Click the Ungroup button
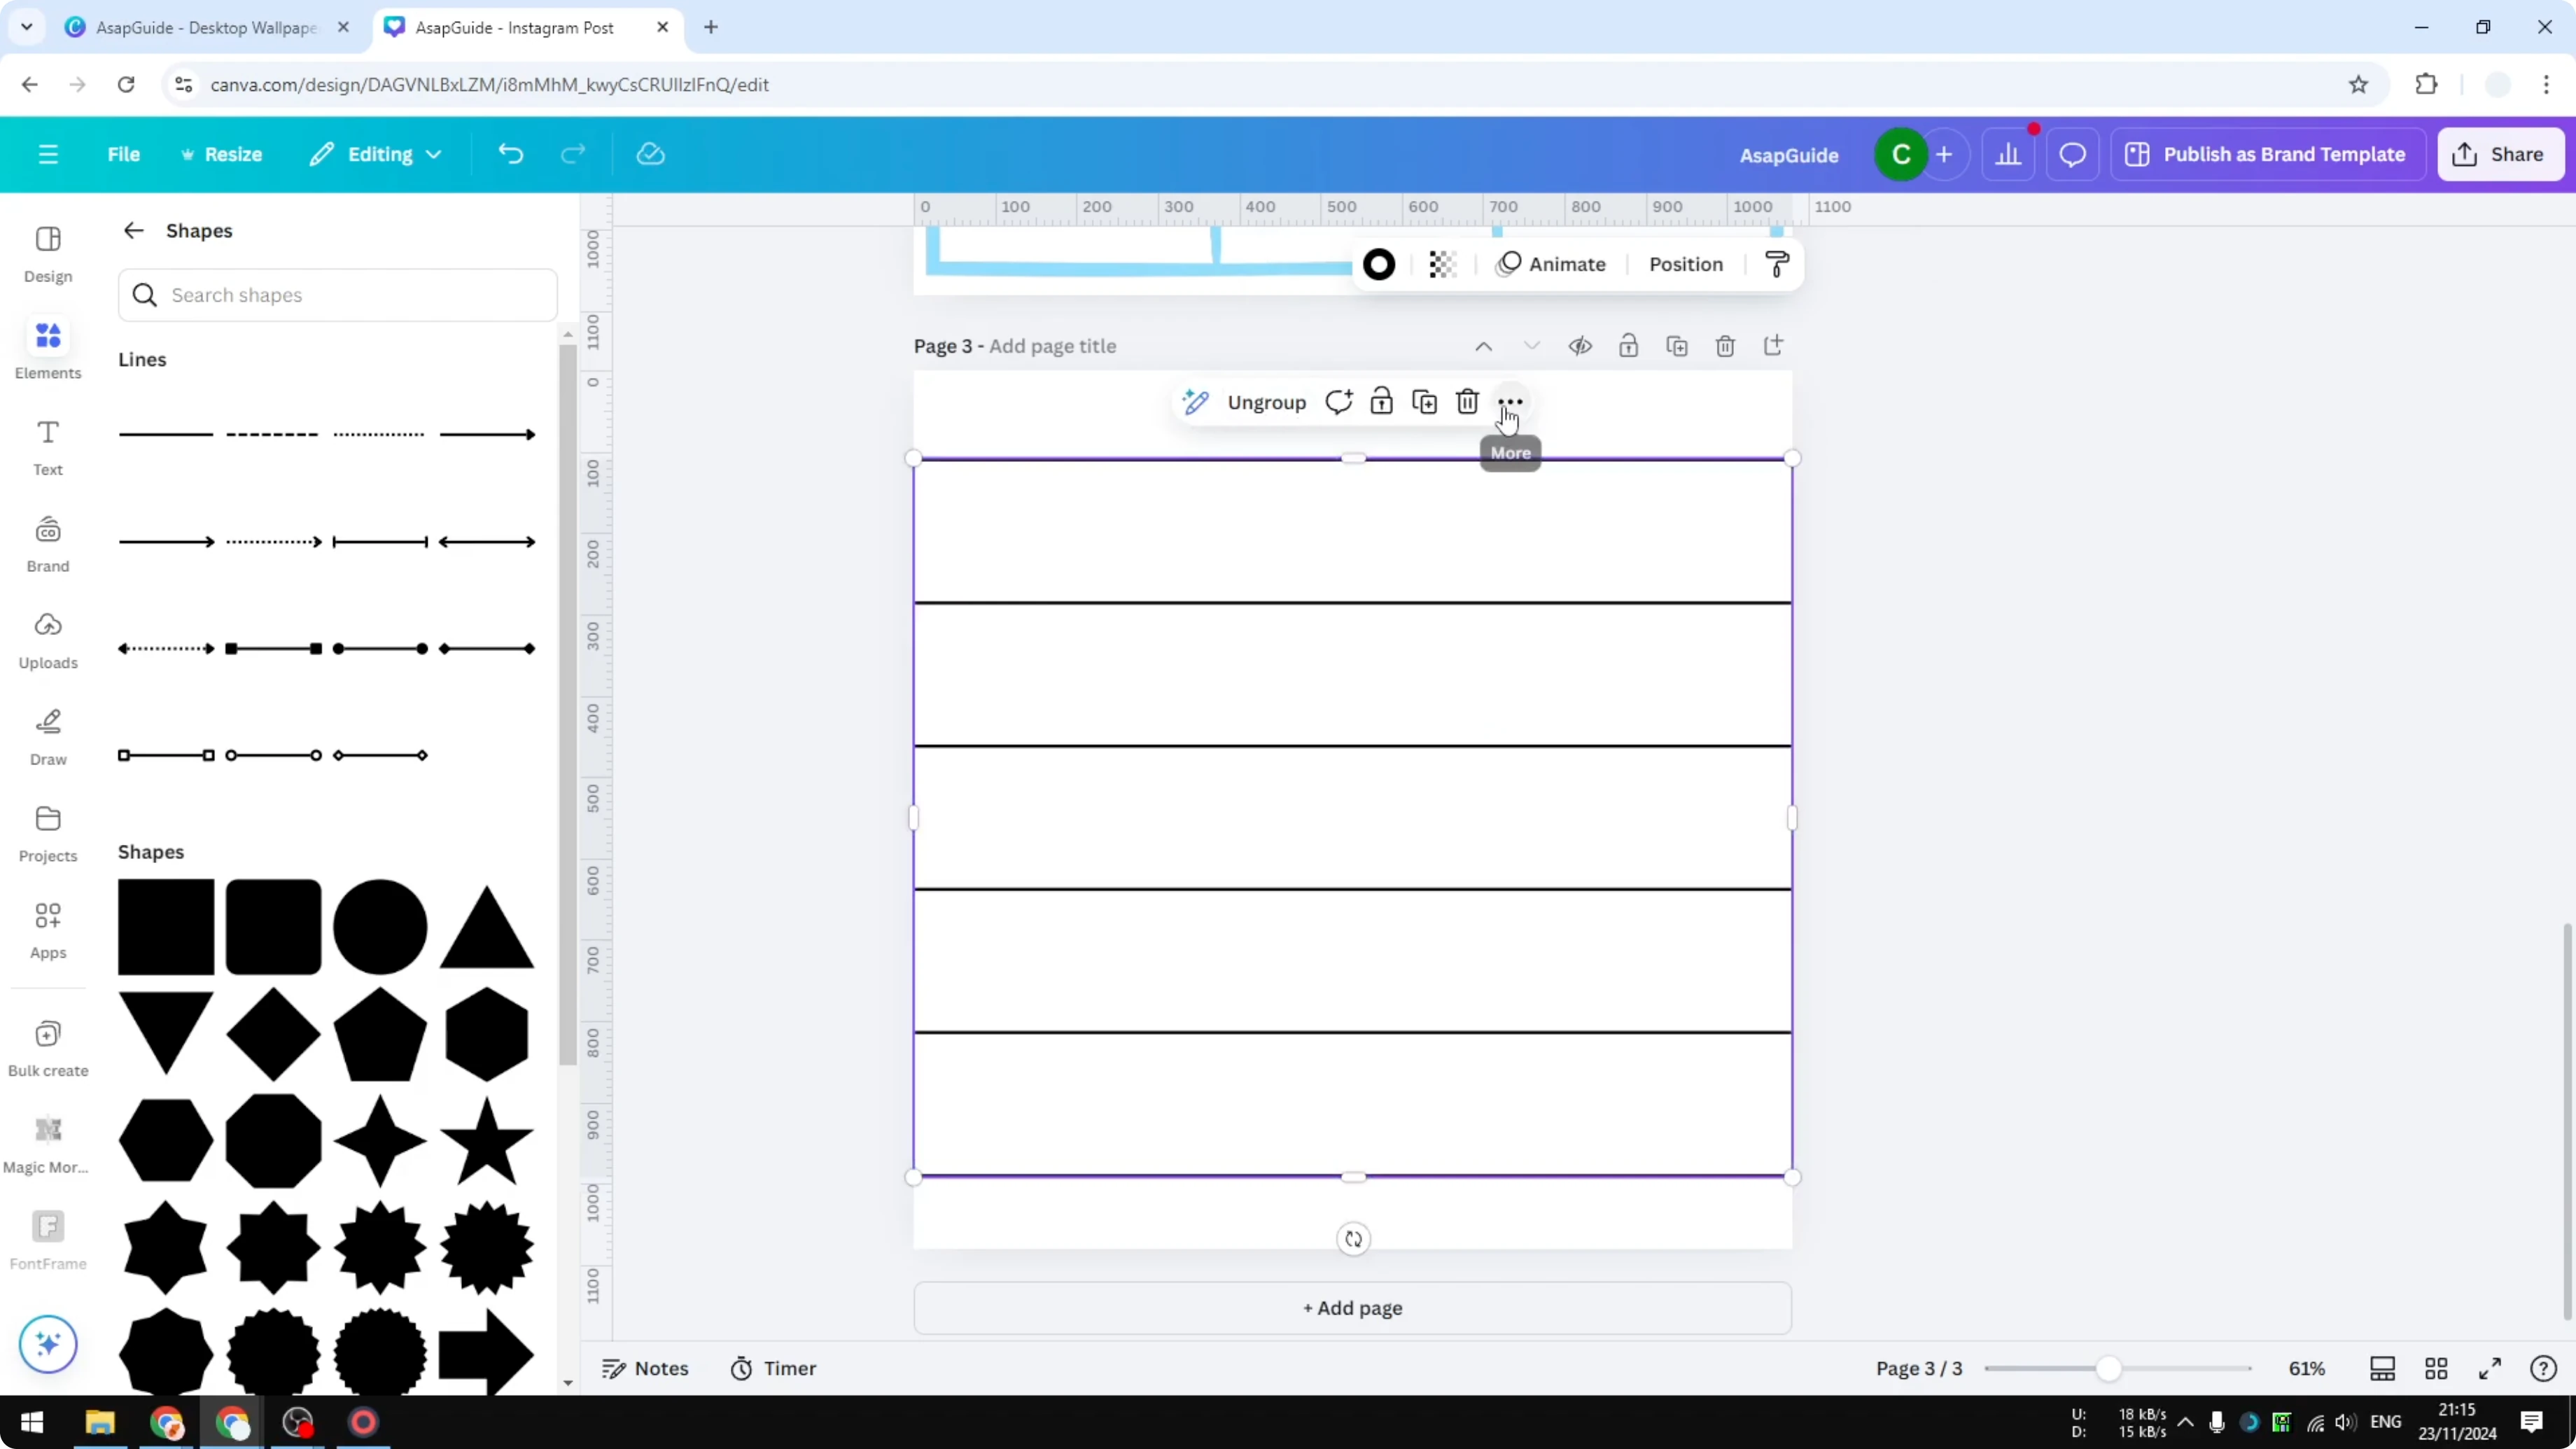Image resolution: width=2576 pixels, height=1449 pixels. click(1266, 401)
